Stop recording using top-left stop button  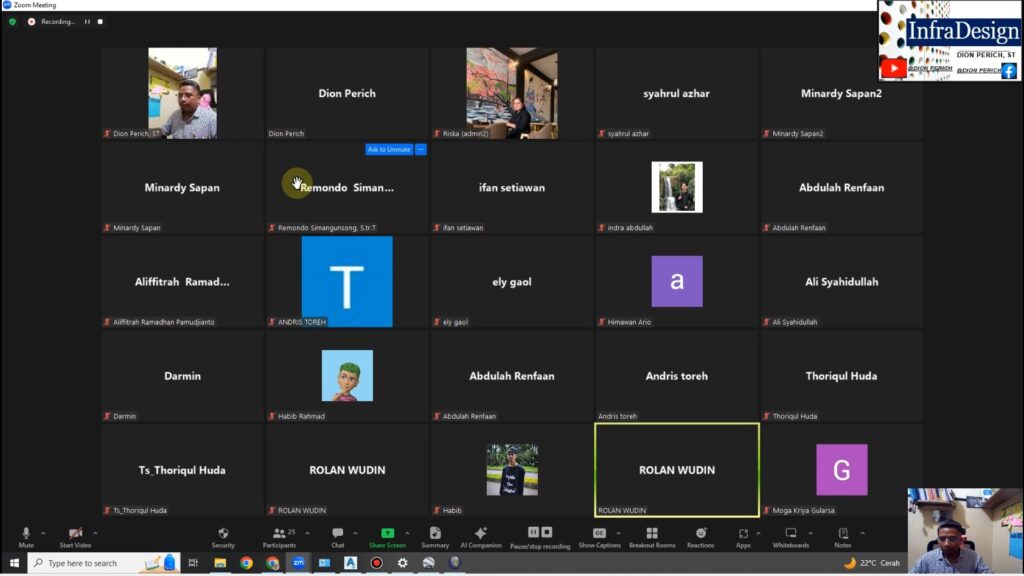tap(100, 21)
